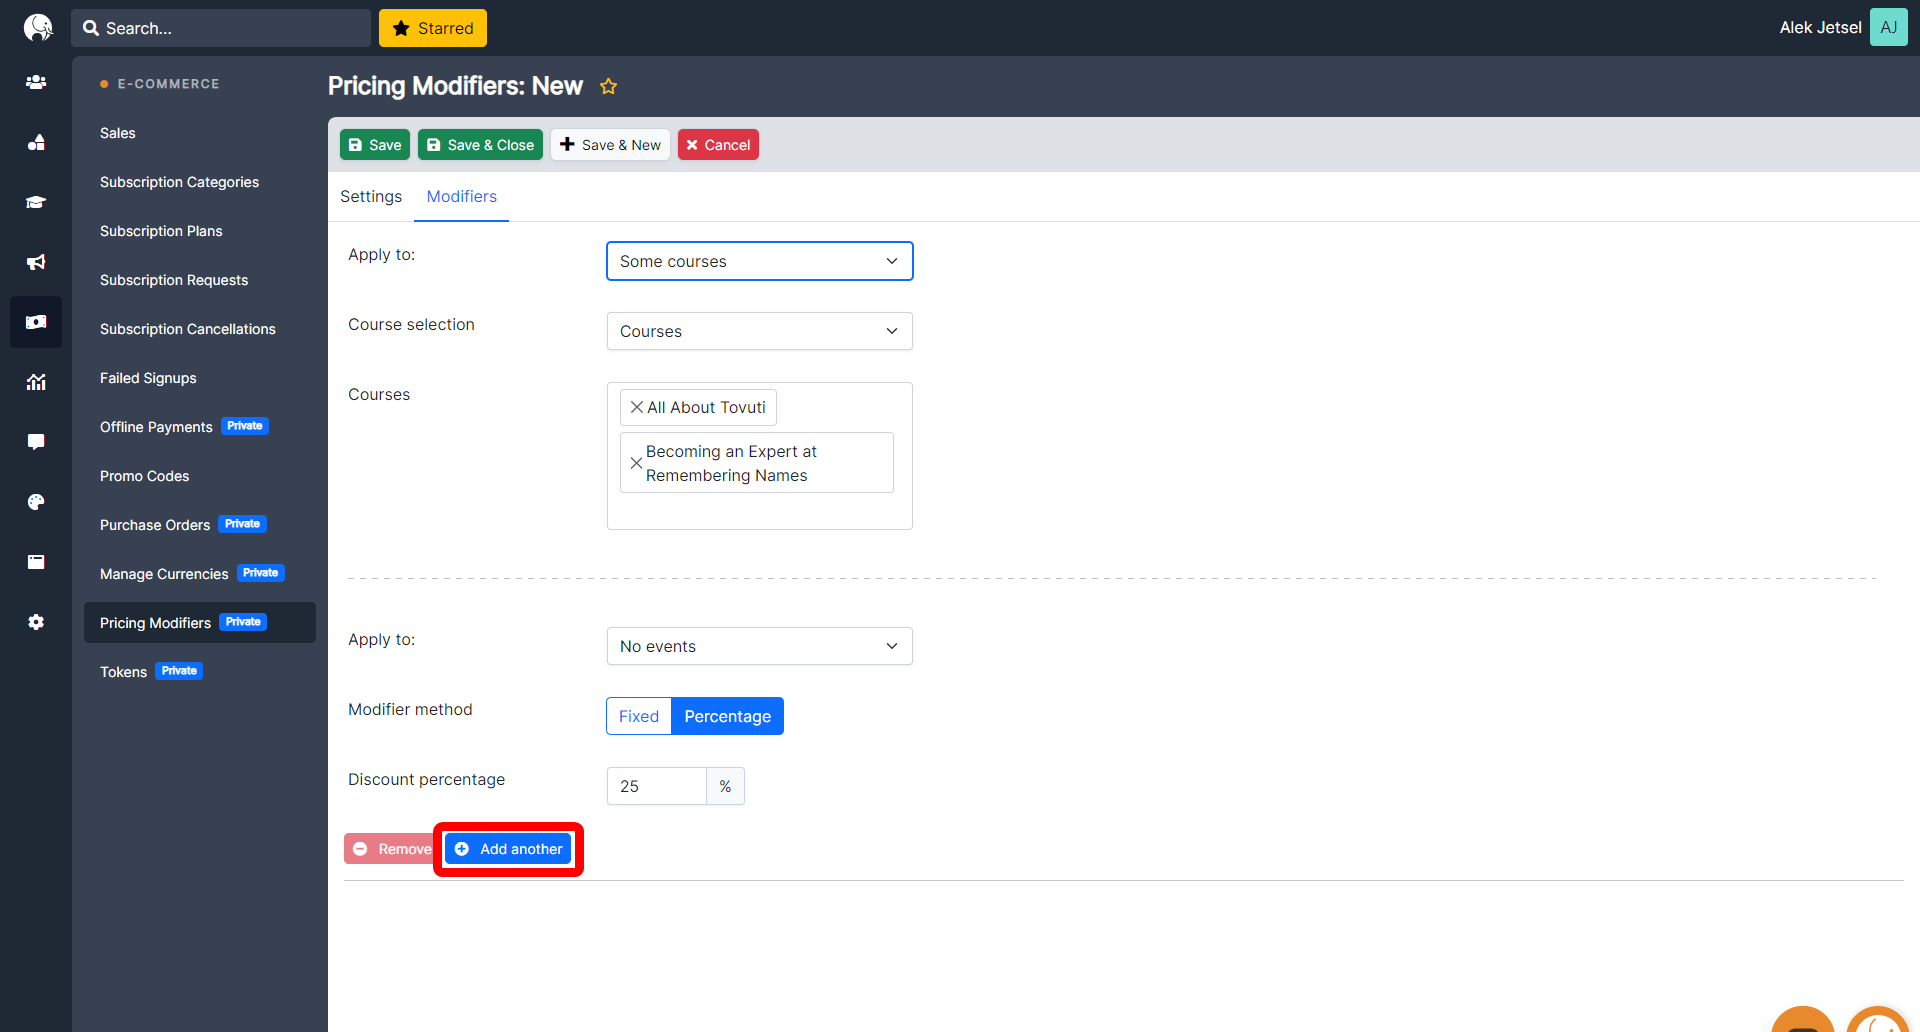Image resolution: width=1920 pixels, height=1032 pixels.
Task: Open Tokens menu item
Action: click(x=124, y=672)
